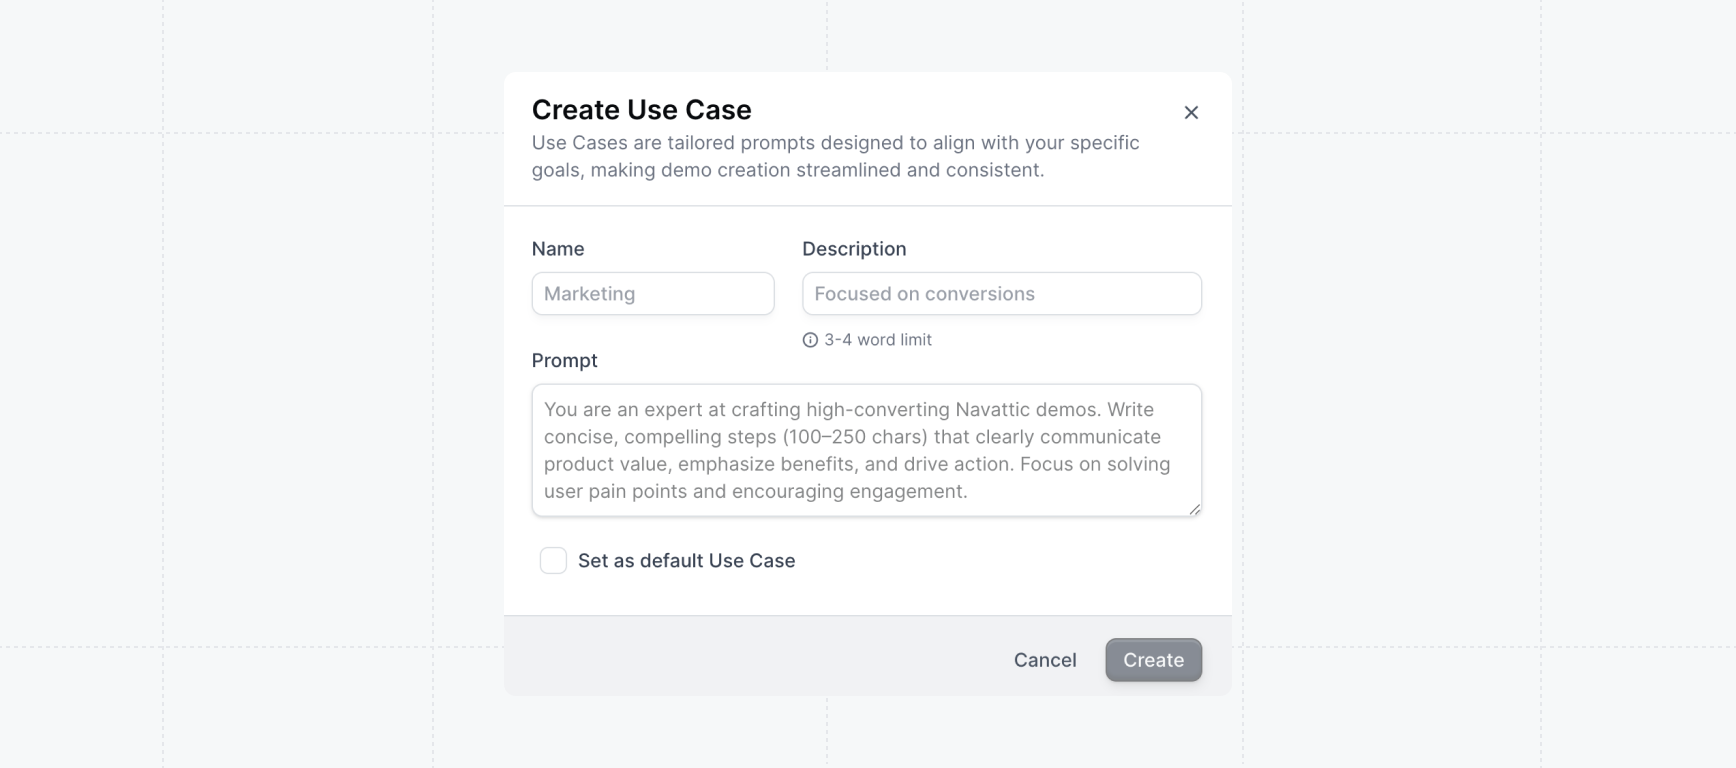
Task: Enable the Set as default Use Case checkbox
Action: 553,560
